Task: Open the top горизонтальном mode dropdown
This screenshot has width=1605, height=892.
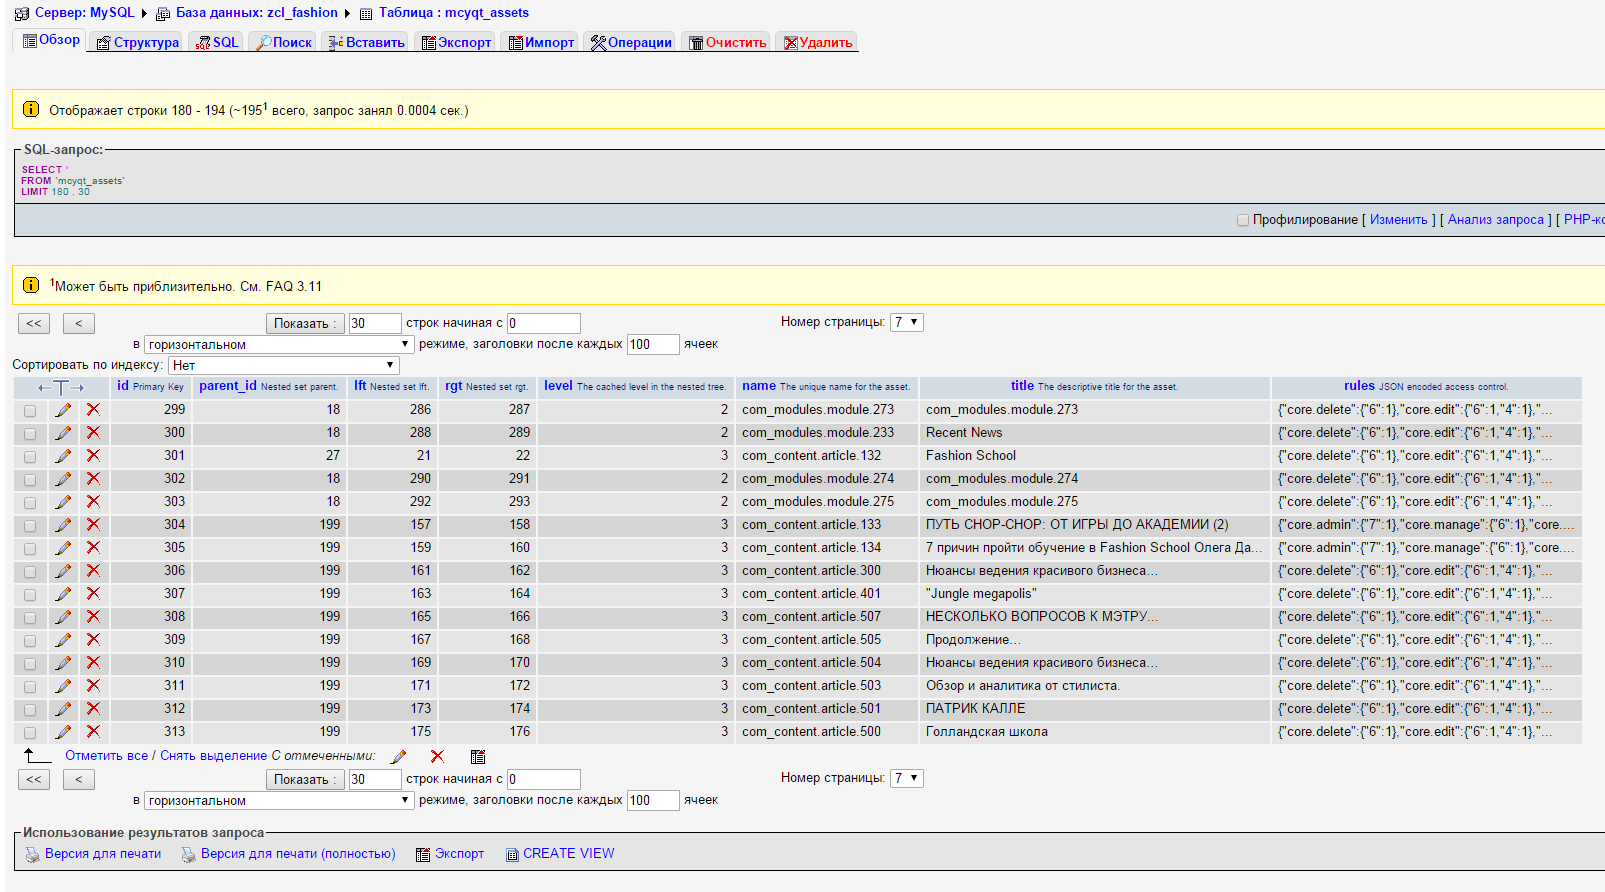Action: [279, 344]
